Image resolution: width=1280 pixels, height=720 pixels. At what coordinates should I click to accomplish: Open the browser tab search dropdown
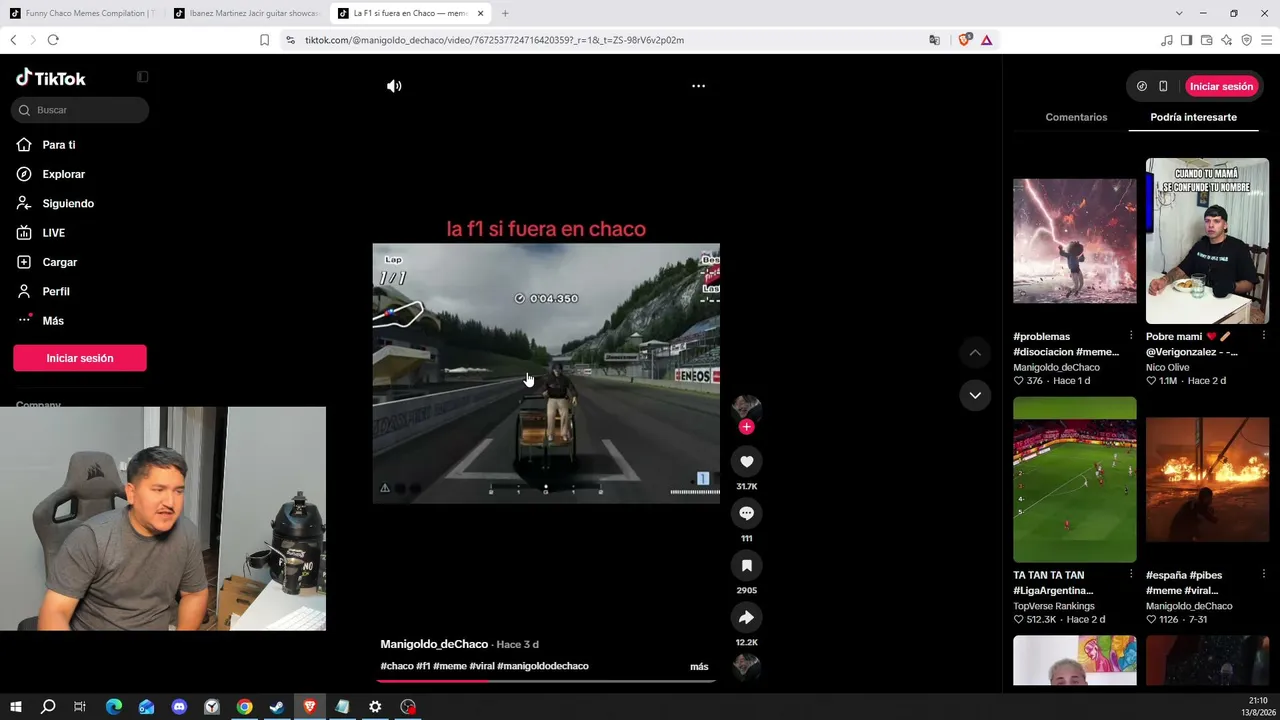coord(1179,13)
